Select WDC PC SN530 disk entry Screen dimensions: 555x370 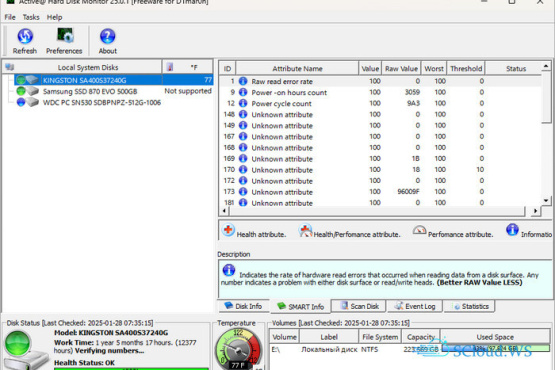tap(102, 102)
